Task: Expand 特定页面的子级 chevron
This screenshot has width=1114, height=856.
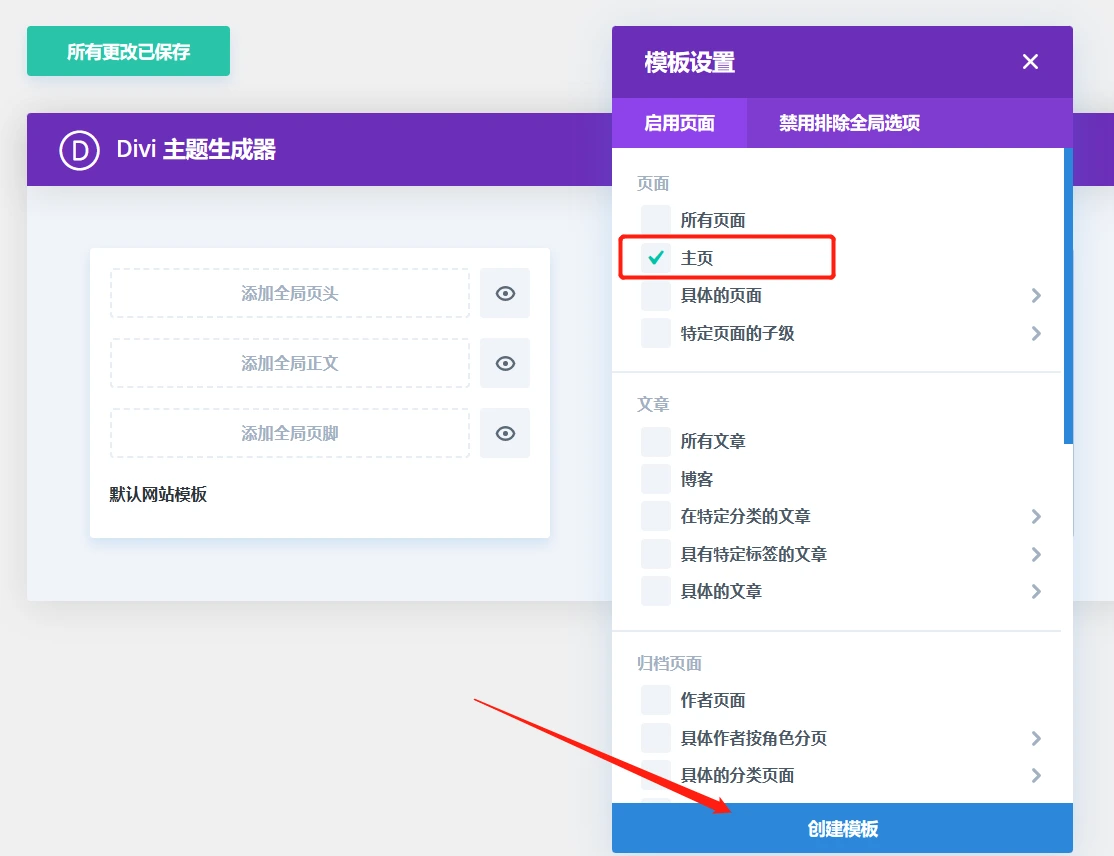Action: [x=1036, y=333]
